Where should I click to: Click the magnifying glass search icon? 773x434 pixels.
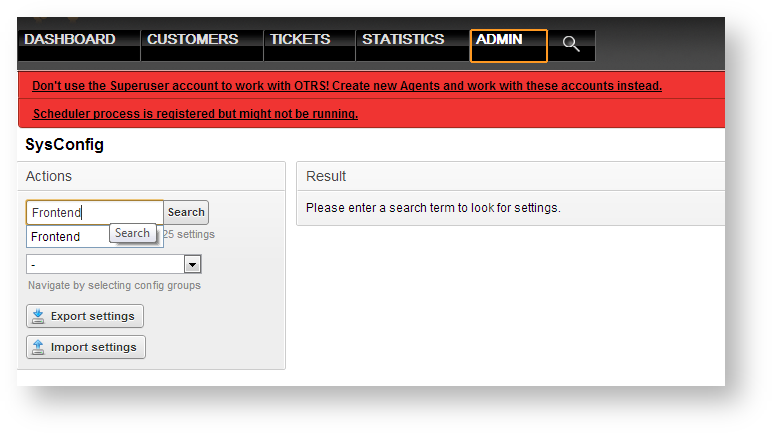click(x=571, y=44)
